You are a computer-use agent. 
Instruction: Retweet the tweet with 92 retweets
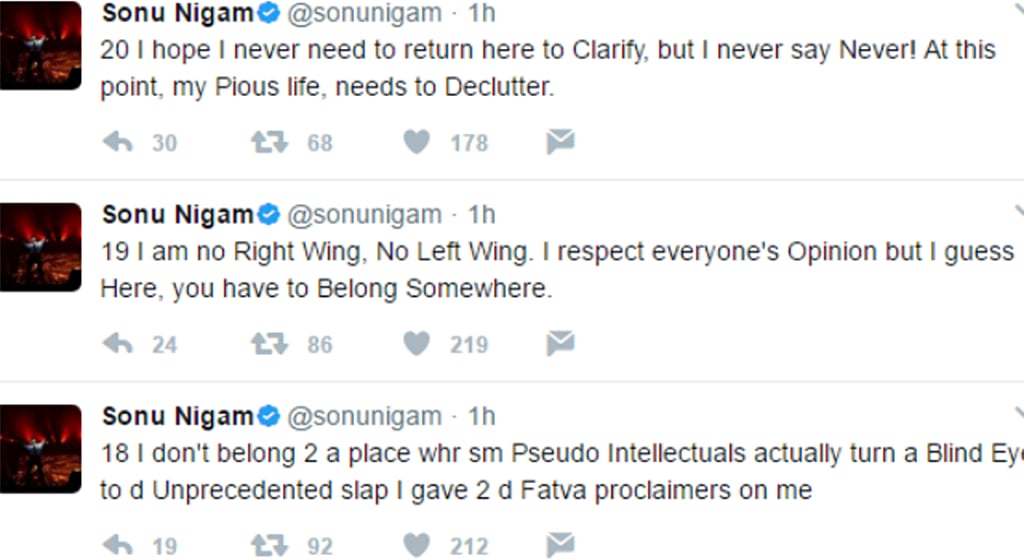[x=268, y=546]
